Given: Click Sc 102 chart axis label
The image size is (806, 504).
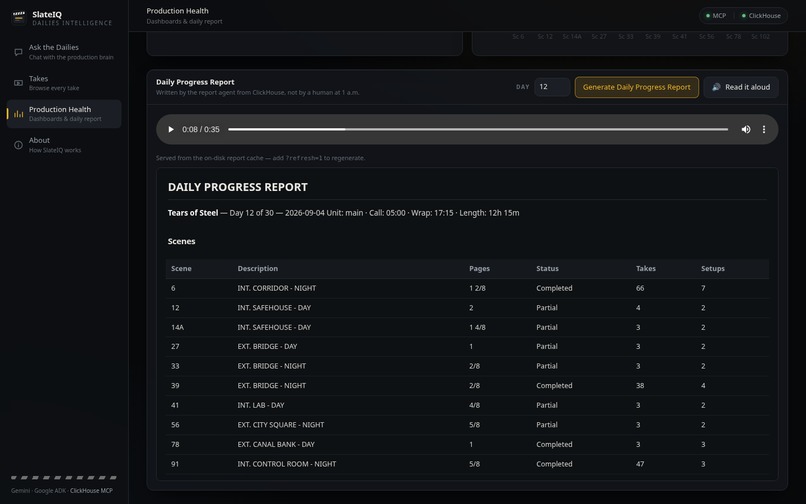Looking at the screenshot, I should click(x=760, y=37).
